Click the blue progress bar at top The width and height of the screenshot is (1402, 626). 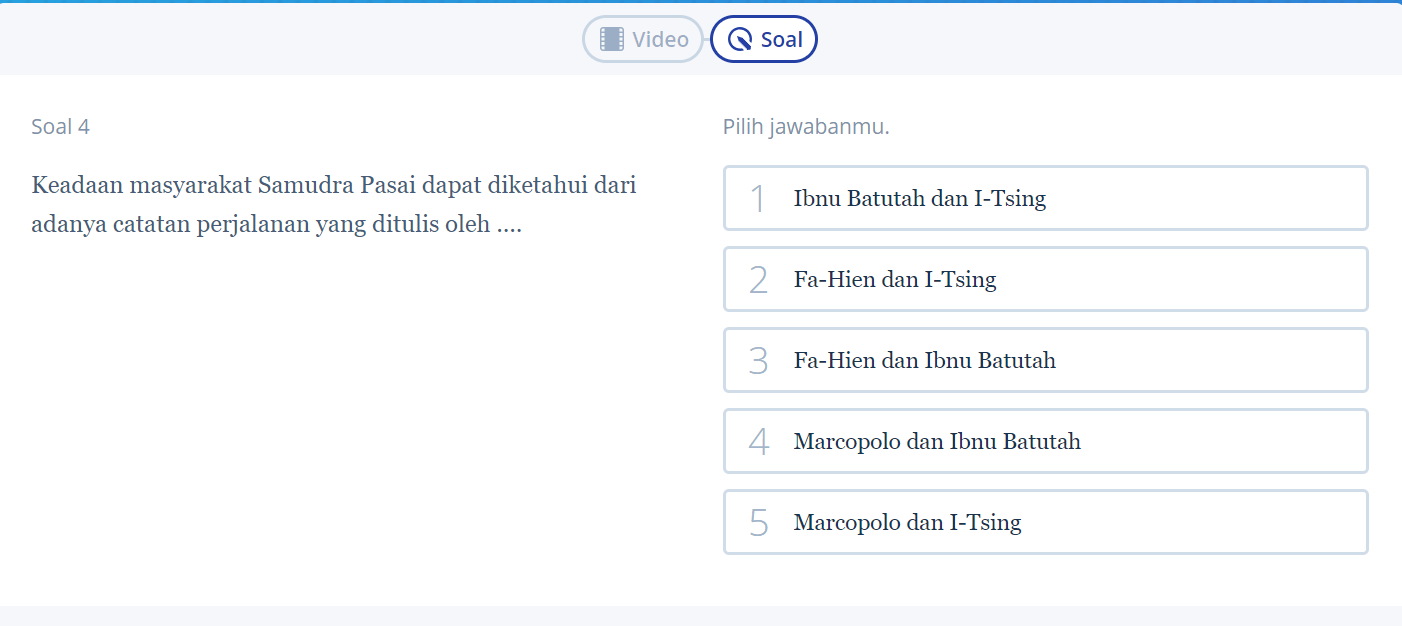[x=701, y=2]
